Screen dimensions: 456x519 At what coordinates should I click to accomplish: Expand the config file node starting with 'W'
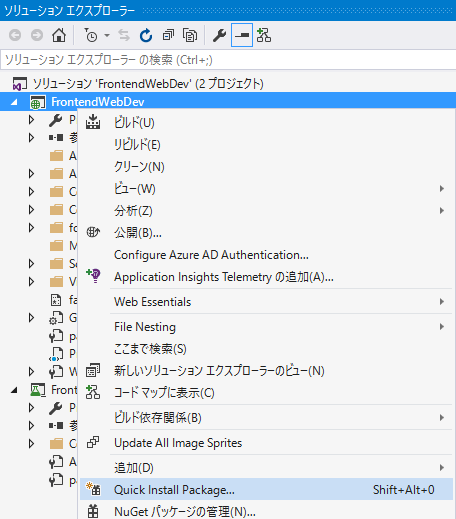click(31, 372)
